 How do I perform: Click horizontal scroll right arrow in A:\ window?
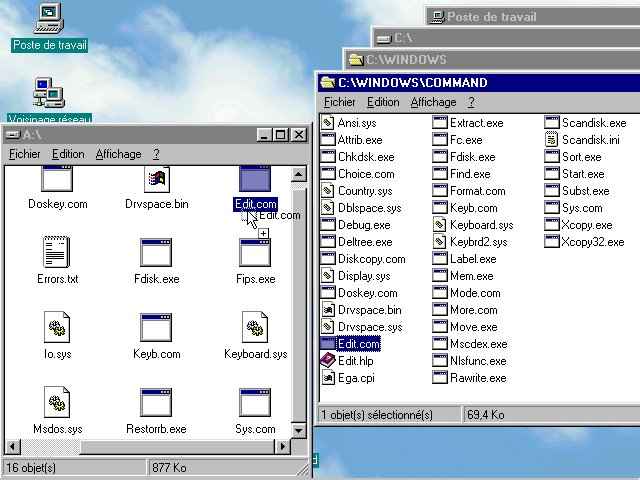click(282, 447)
